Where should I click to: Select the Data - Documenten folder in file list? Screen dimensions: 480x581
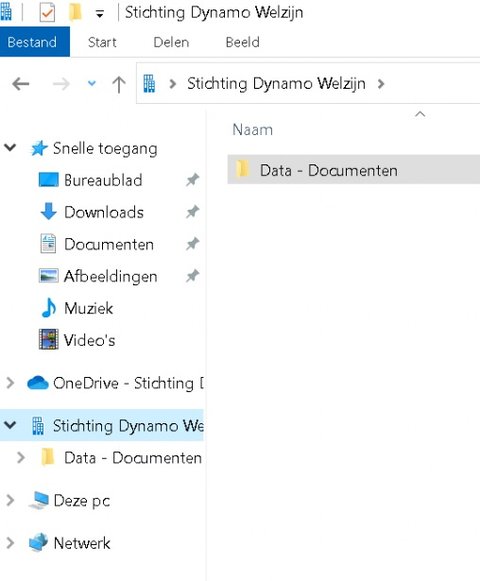pyautogui.click(x=354, y=170)
